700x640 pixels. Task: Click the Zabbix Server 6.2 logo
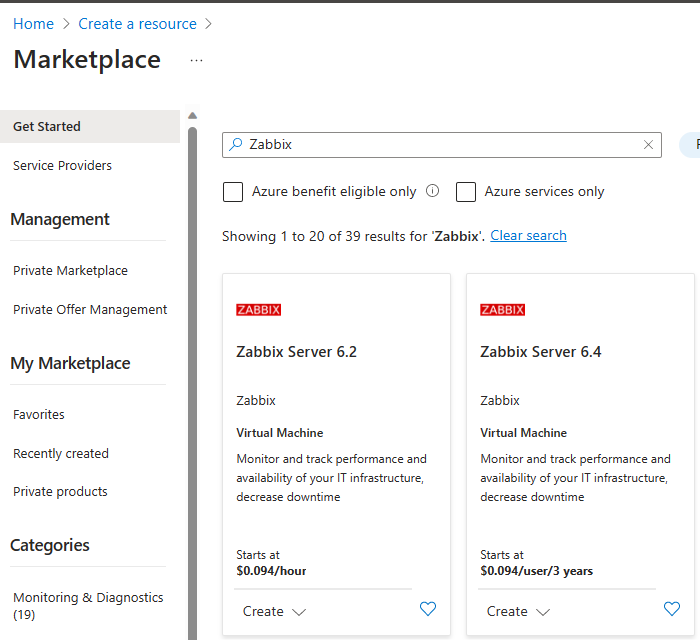point(258,310)
